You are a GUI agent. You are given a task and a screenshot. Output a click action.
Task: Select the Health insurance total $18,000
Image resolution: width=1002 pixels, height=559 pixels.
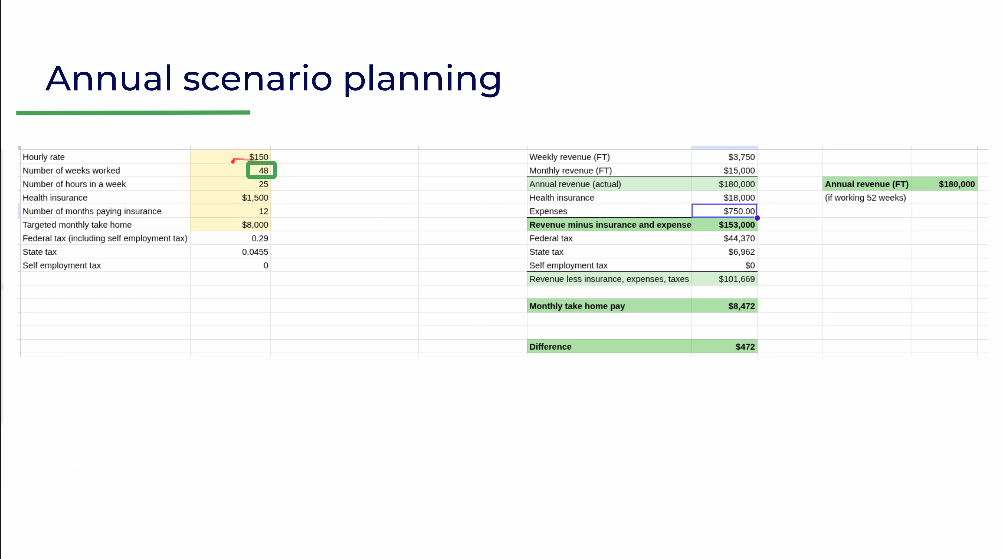[724, 197]
